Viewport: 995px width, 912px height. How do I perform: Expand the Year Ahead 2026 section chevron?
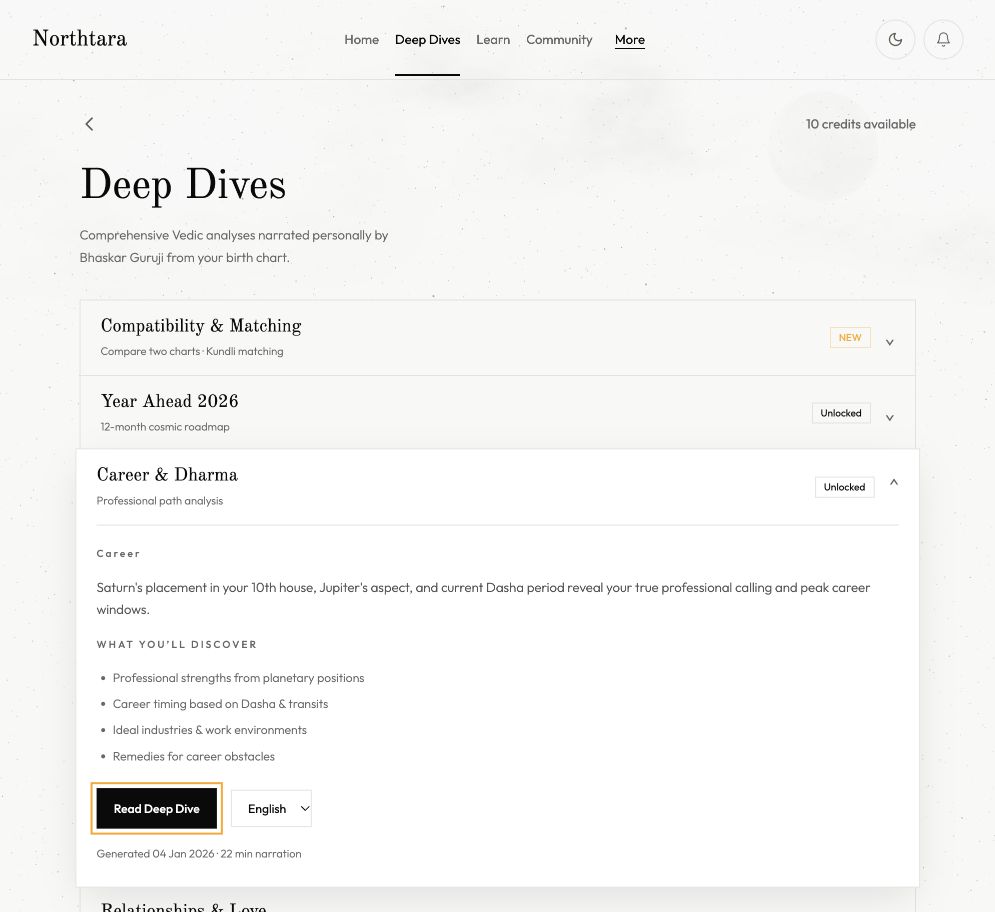[x=890, y=418]
